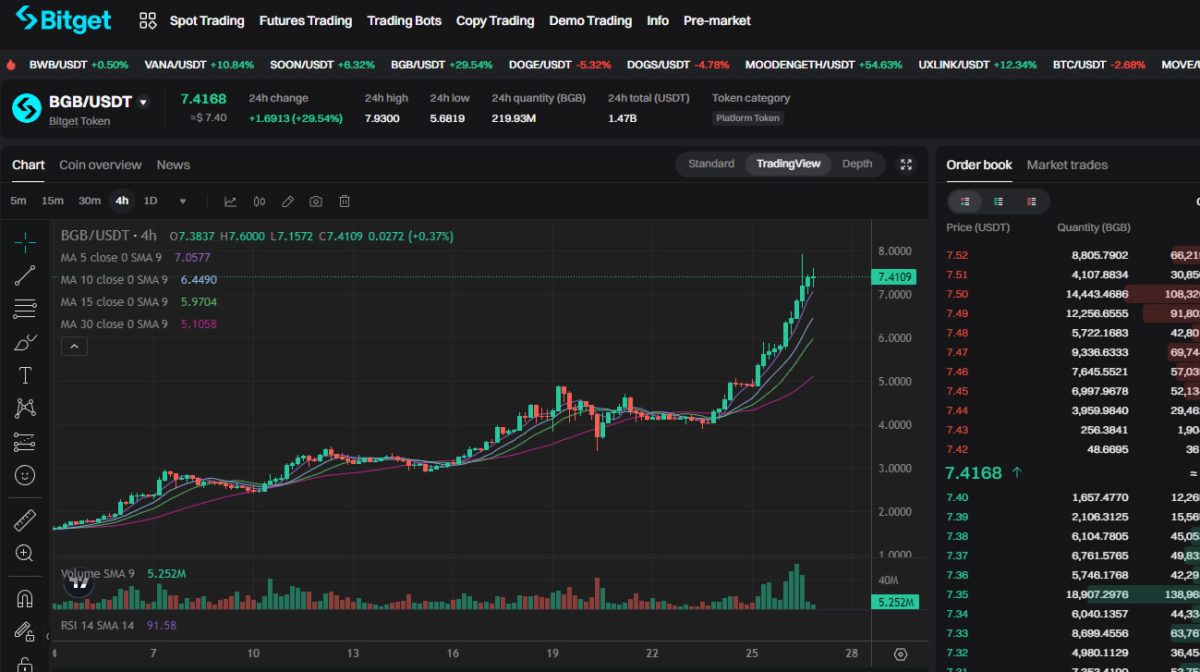Viewport: 1200px width, 672px height.
Task: Pick the ruler measure tool
Action: (x=25, y=520)
